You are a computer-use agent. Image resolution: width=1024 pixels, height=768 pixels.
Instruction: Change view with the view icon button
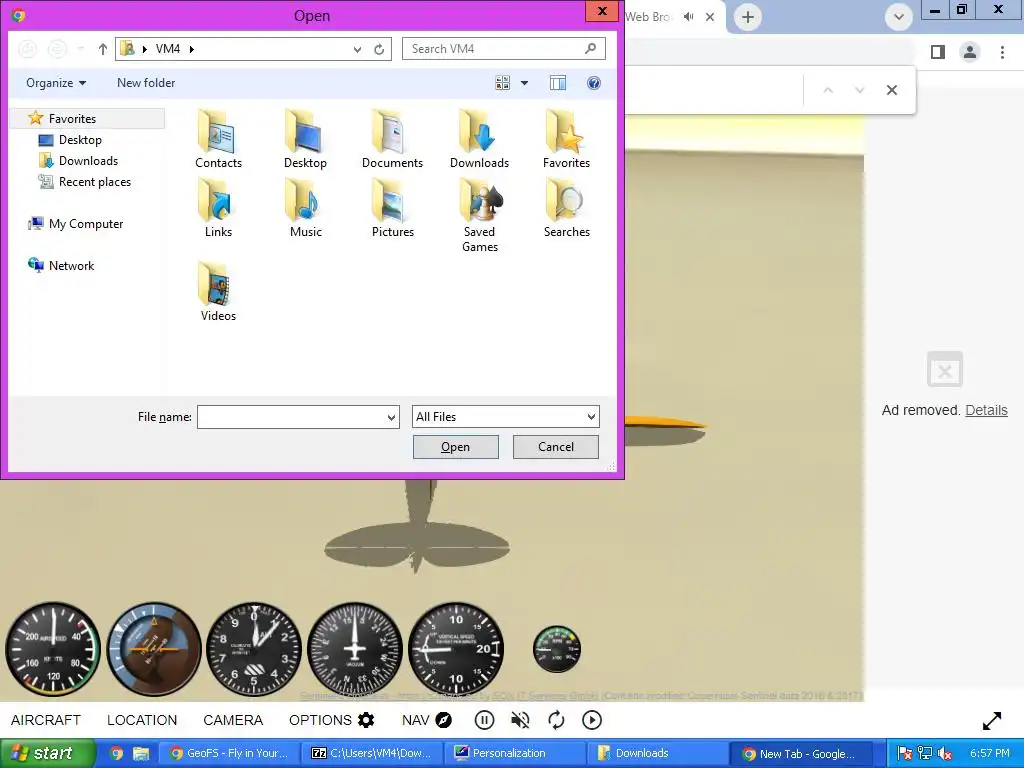click(x=502, y=83)
